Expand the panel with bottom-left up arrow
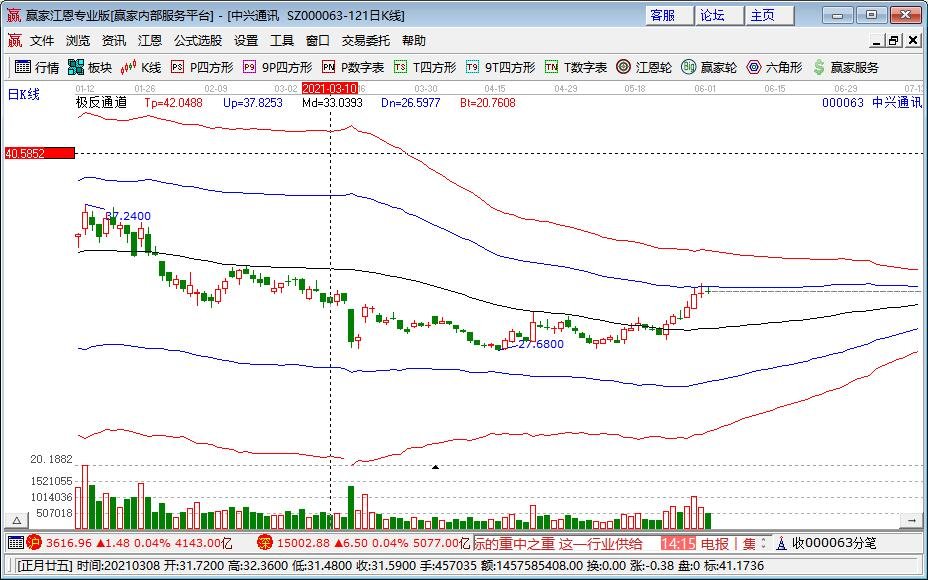The width and height of the screenshot is (928, 580). (x=15, y=521)
